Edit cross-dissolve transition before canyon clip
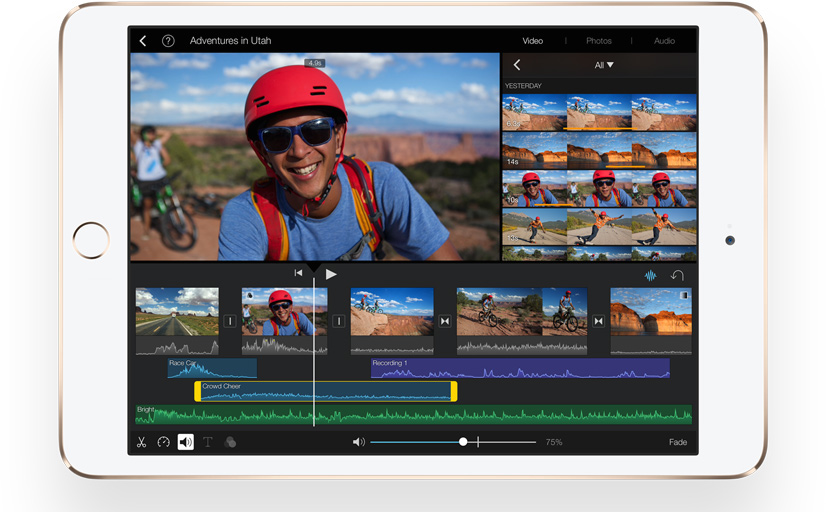The image size is (826, 512). (x=598, y=321)
